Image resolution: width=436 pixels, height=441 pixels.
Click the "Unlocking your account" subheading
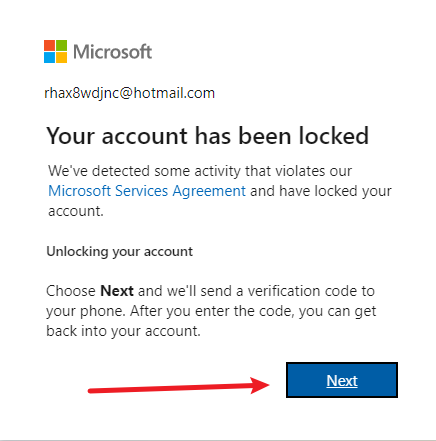click(x=120, y=252)
